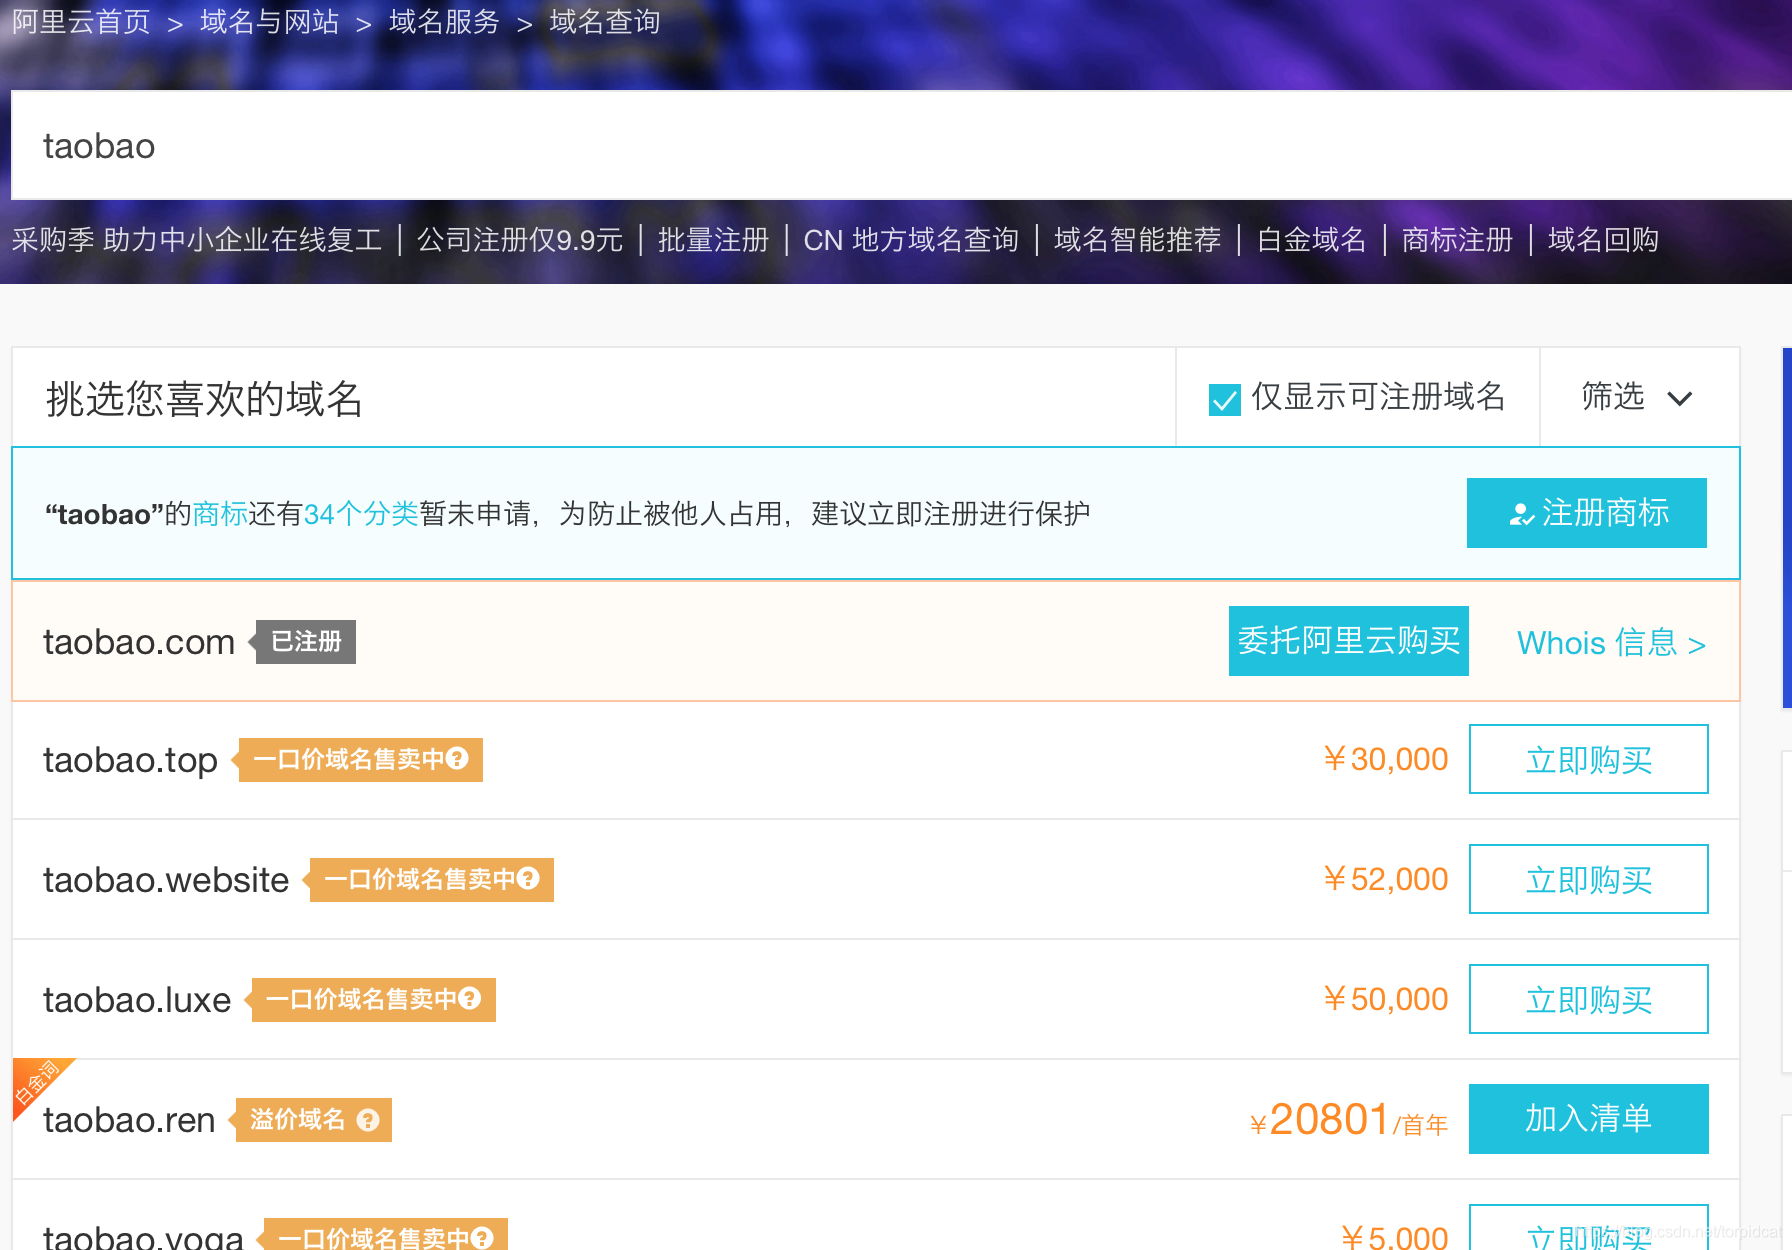This screenshot has height=1250, width=1792.
Task: Open CN 地方域名查询 link
Action: [x=911, y=240]
